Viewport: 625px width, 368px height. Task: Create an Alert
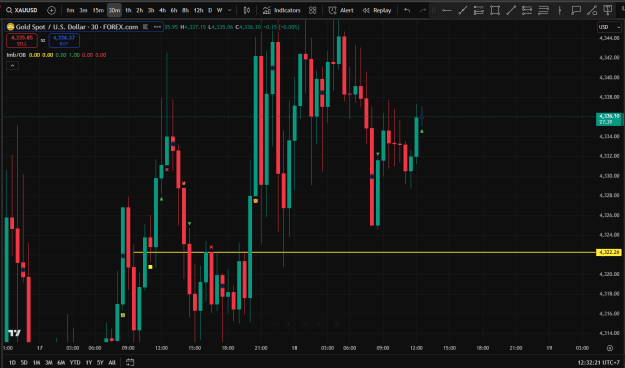(x=341, y=10)
